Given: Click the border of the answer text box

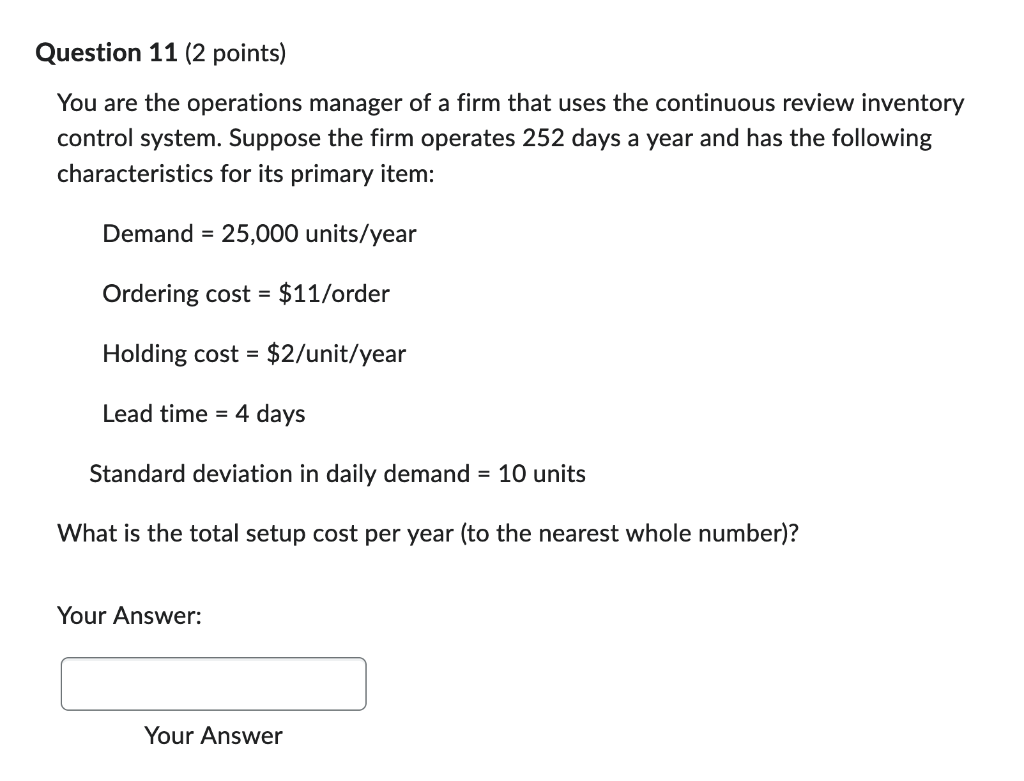Looking at the screenshot, I should 213,660.
